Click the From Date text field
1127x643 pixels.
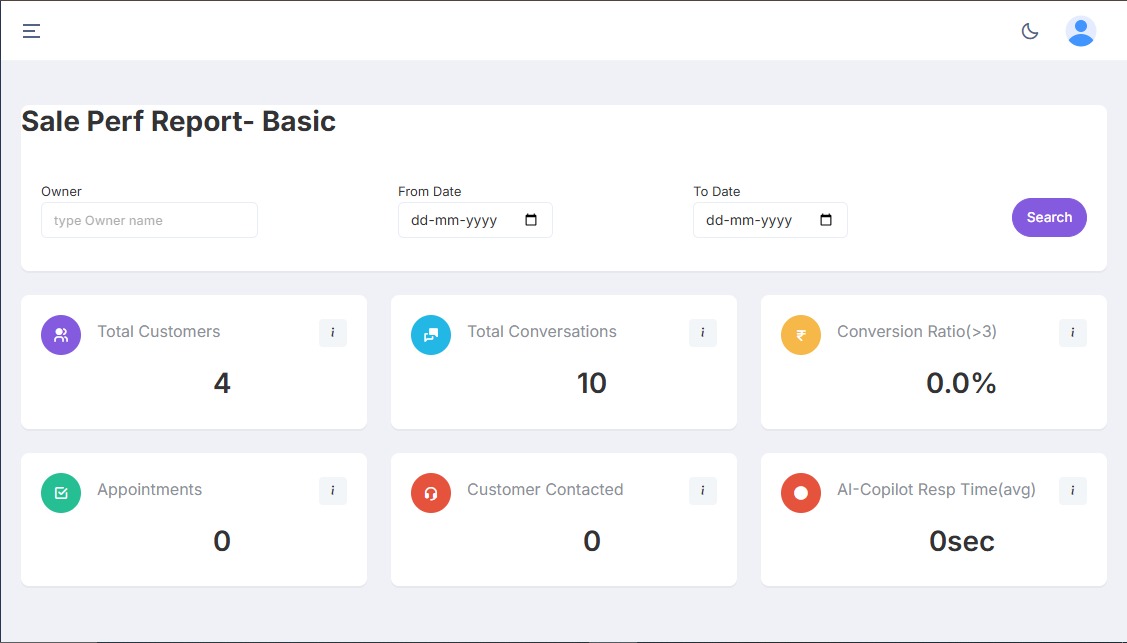pos(455,220)
